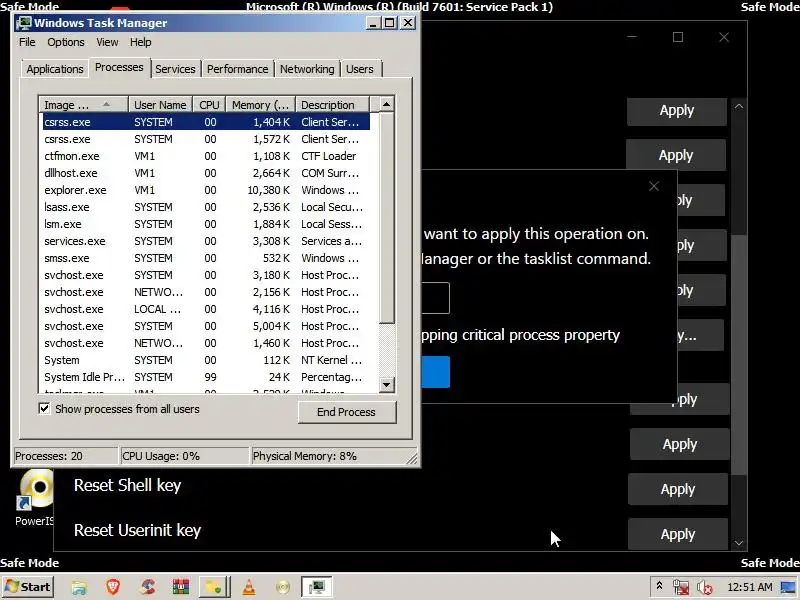Open CCleaner from the taskbar

tap(147, 587)
